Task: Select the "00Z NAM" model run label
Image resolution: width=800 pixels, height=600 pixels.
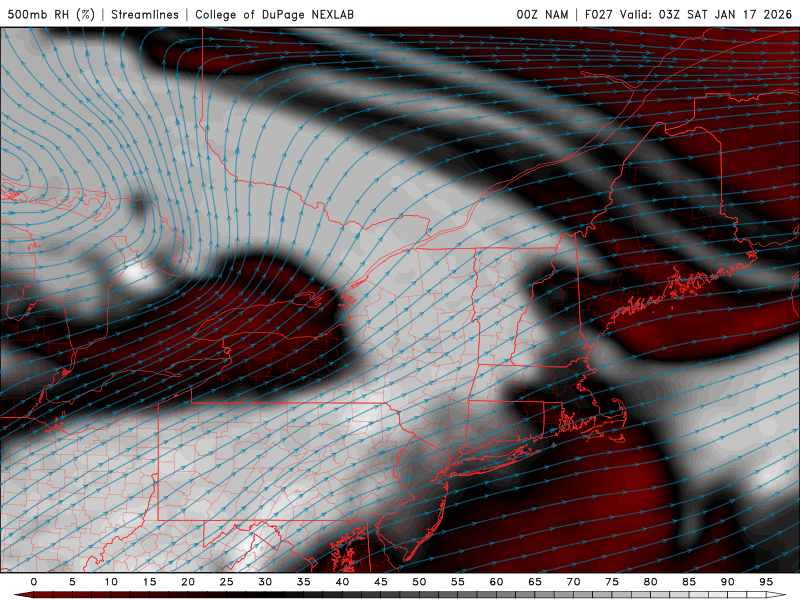Action: tap(542, 14)
